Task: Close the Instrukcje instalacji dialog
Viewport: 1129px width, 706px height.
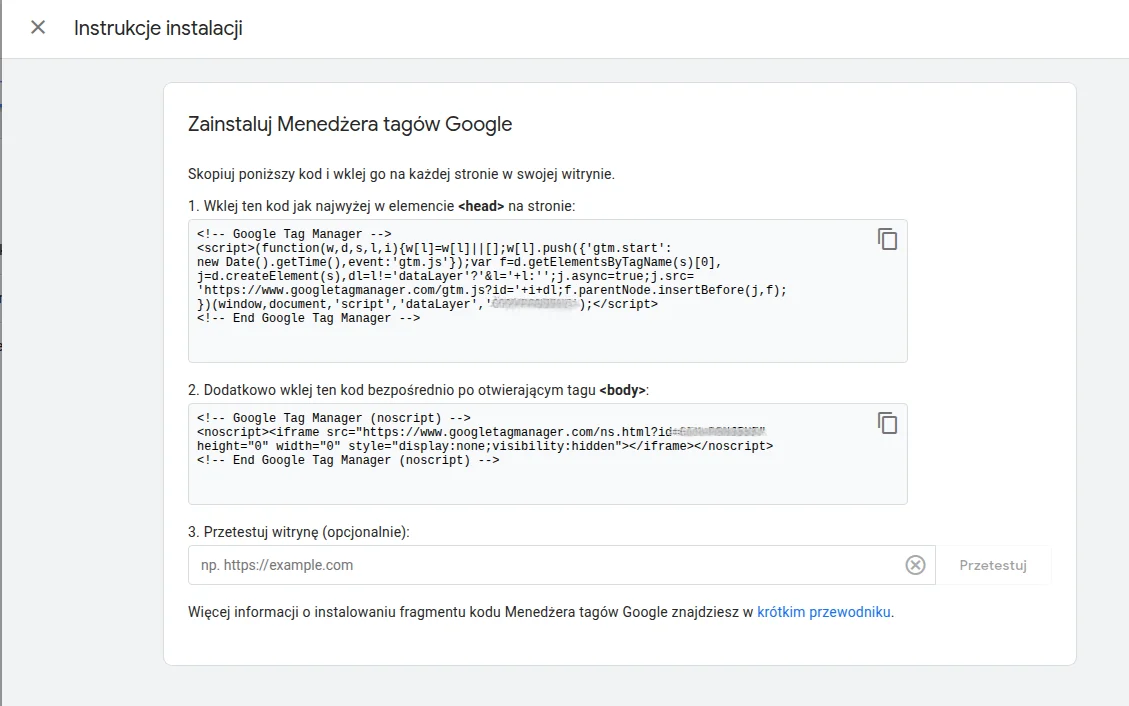Action: click(38, 27)
